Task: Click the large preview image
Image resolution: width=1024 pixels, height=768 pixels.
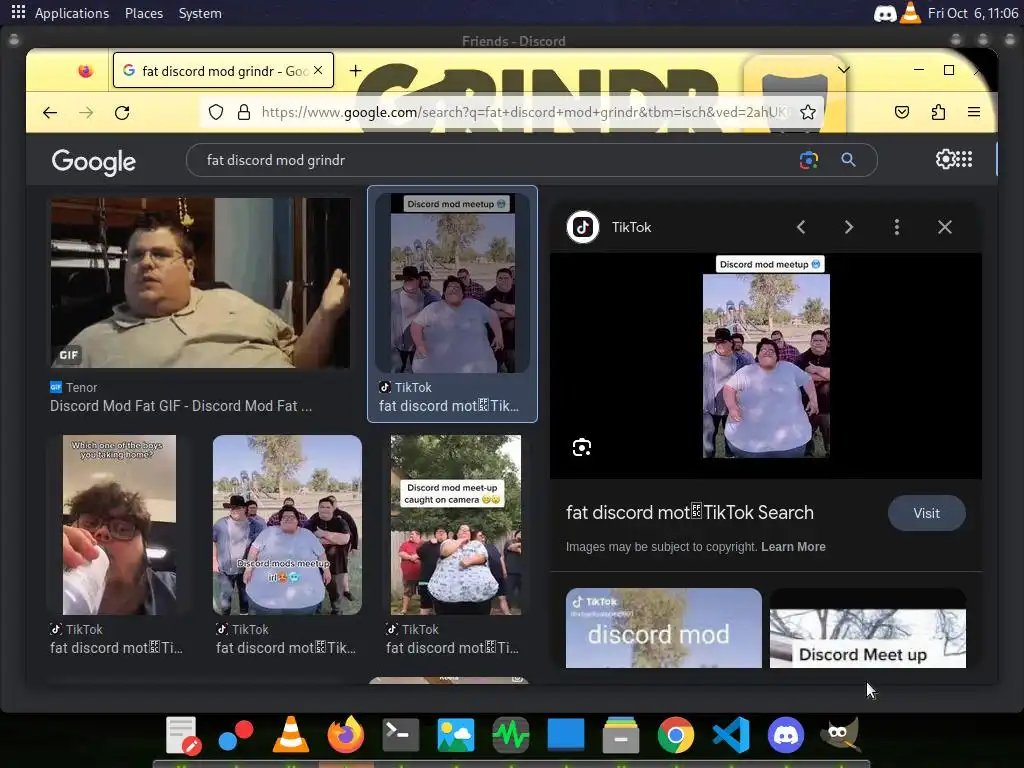Action: [x=766, y=357]
